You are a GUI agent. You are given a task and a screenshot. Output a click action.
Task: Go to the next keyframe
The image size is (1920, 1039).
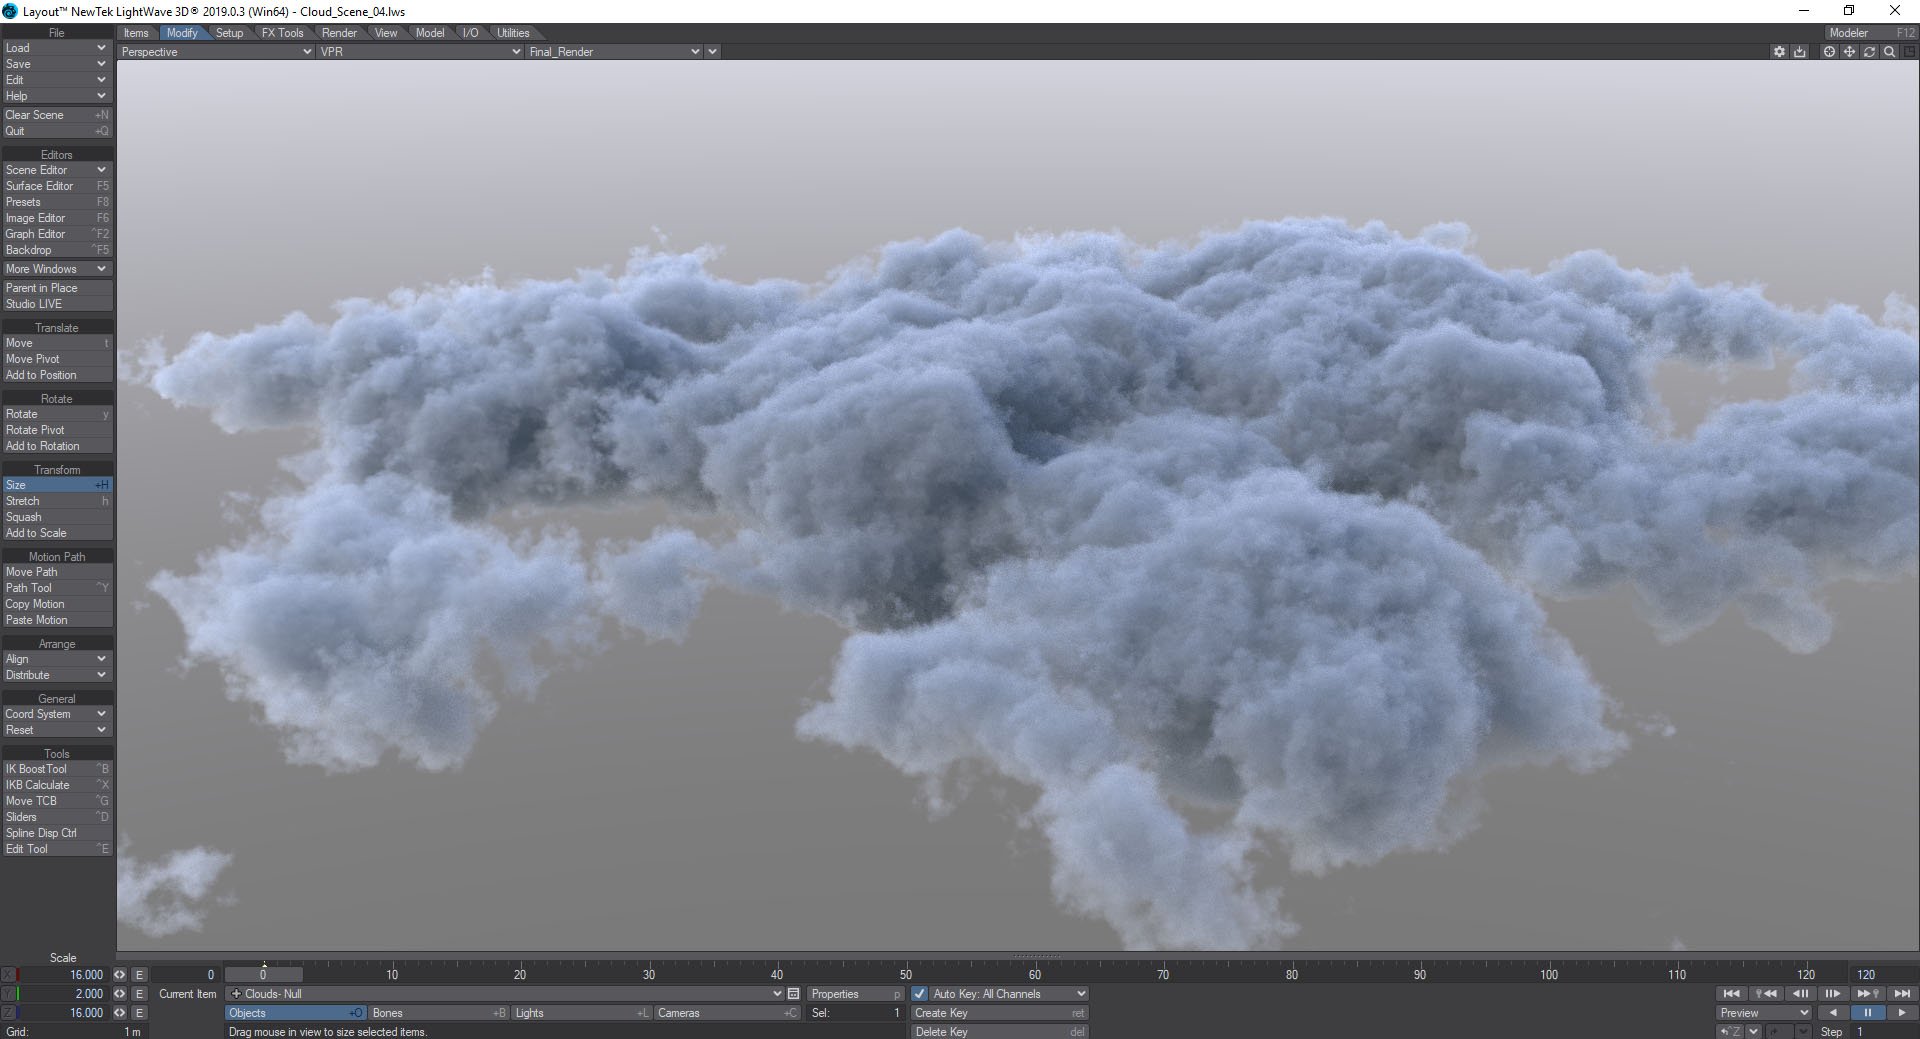[1867, 994]
